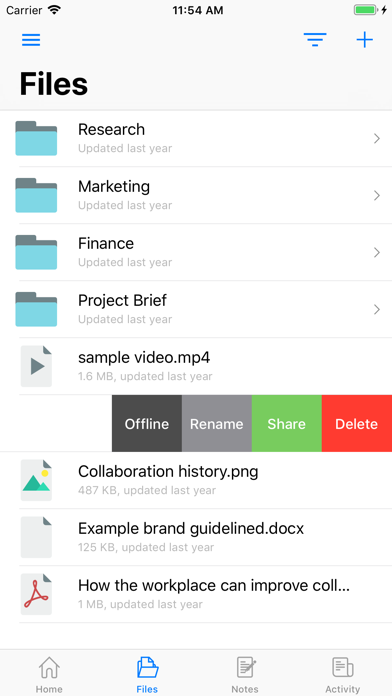Viewport: 392px width, 696px height.
Task: Expand Research folder using its chevron
Action: tap(377, 138)
